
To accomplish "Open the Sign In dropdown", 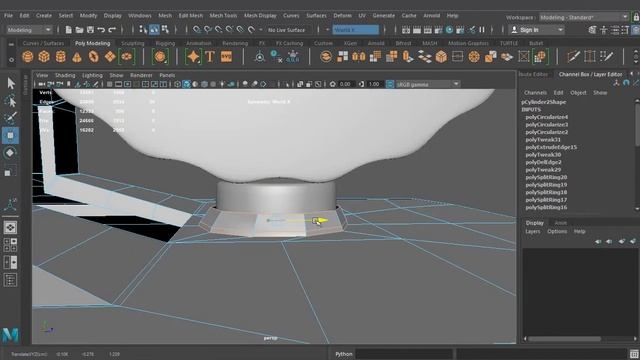I will [537, 30].
